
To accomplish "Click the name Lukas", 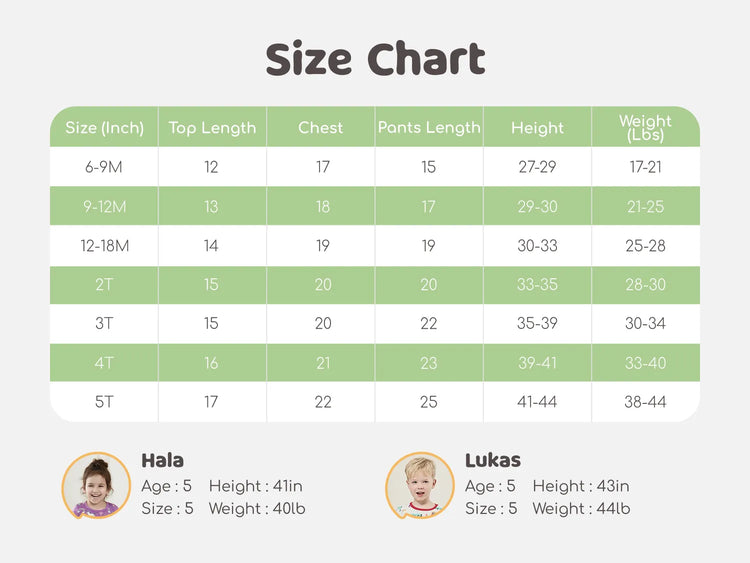I will 492,461.
